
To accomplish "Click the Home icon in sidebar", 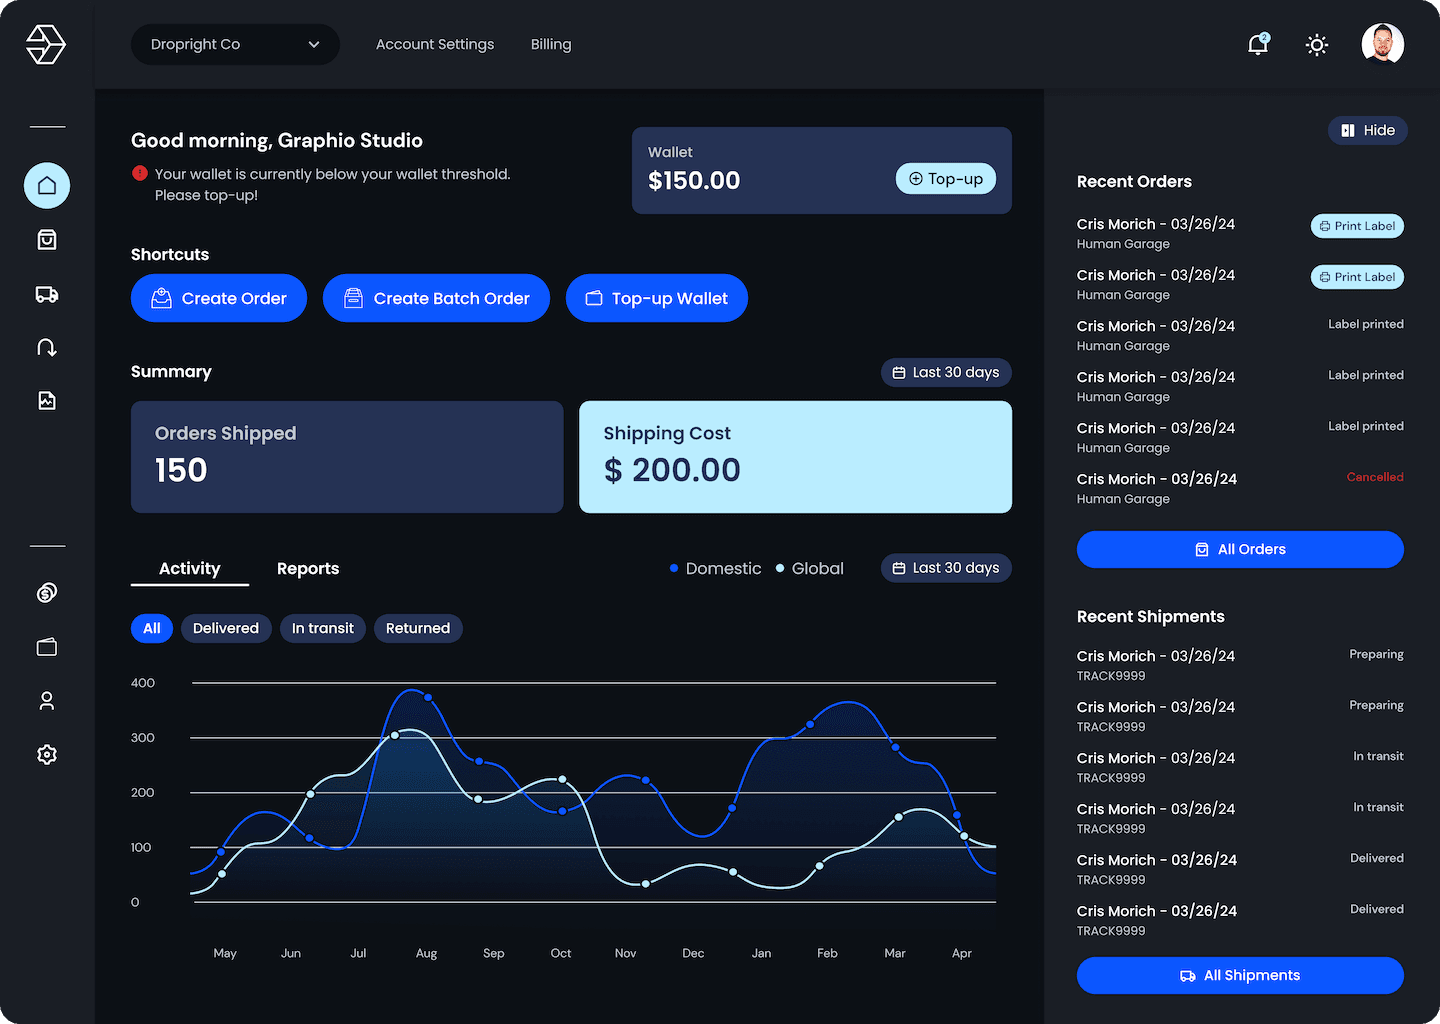I will click(47, 186).
